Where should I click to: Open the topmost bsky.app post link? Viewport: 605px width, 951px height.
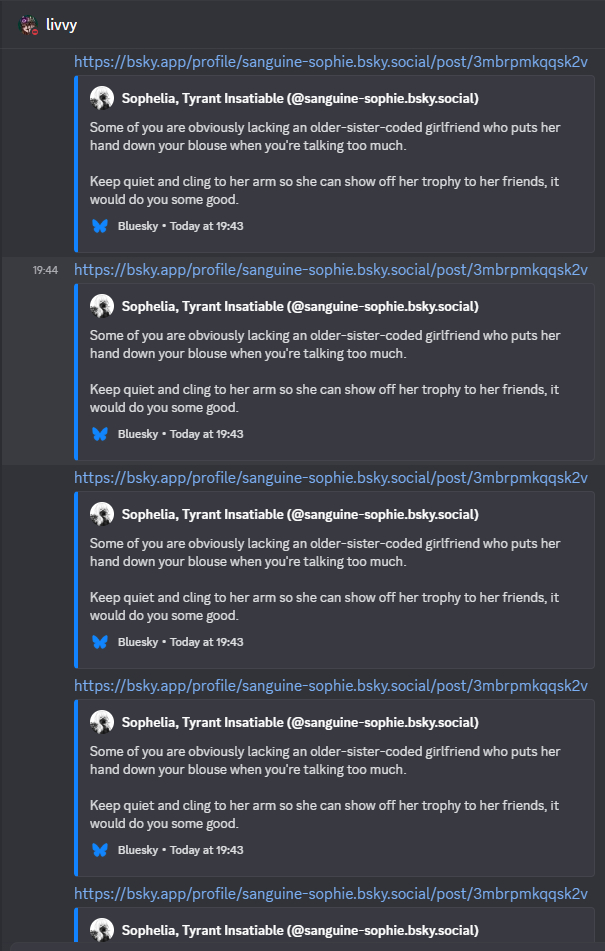click(x=331, y=62)
